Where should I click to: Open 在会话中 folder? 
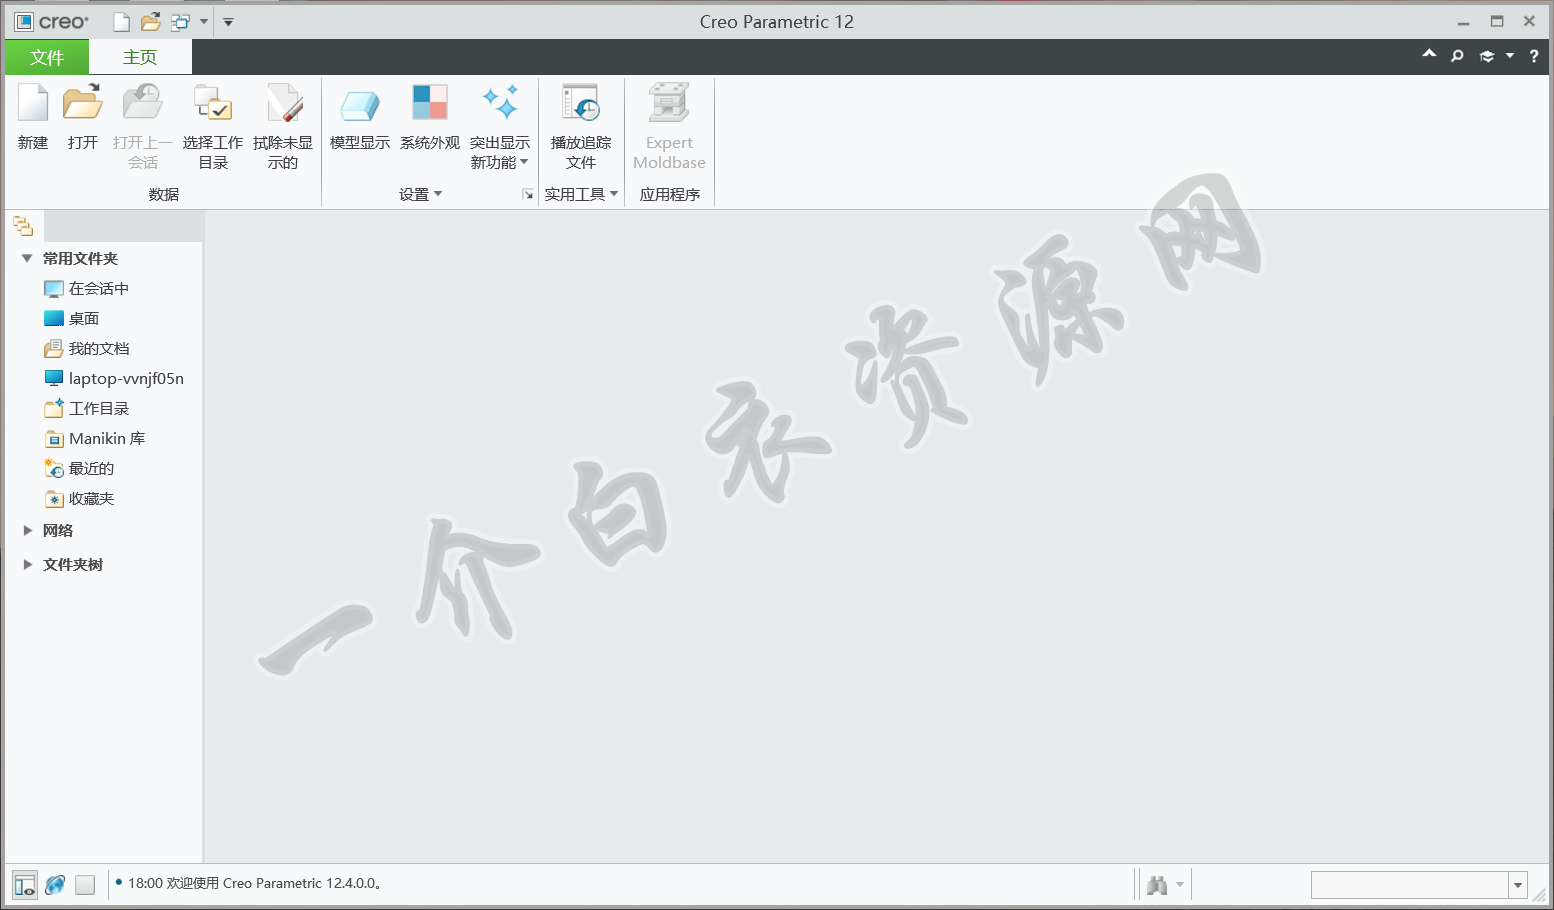(x=86, y=288)
